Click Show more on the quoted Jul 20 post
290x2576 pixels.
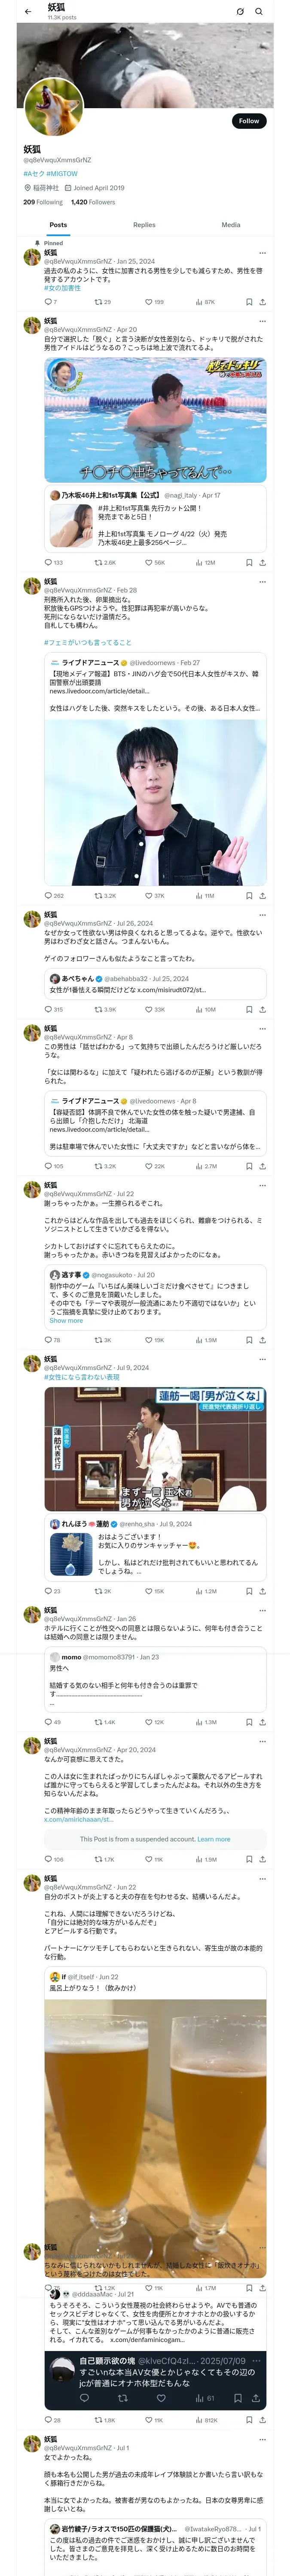(66, 1321)
